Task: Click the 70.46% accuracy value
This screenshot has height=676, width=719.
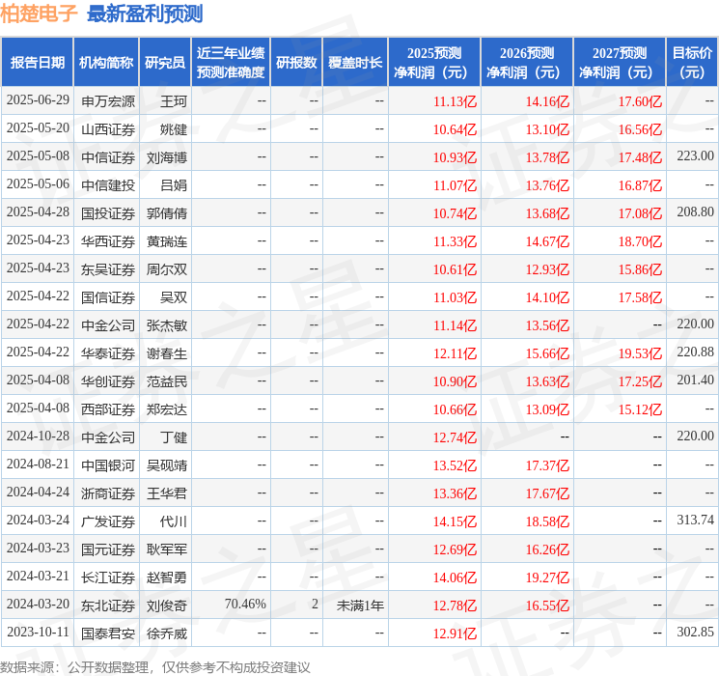Action: 245,604
